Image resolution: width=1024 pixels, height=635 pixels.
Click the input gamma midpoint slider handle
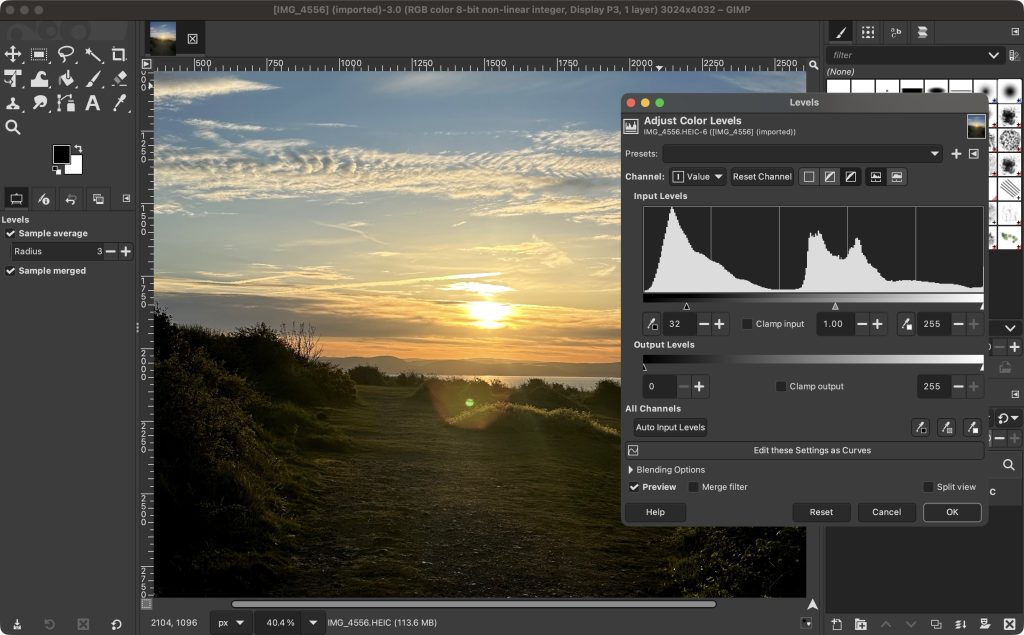pos(835,306)
